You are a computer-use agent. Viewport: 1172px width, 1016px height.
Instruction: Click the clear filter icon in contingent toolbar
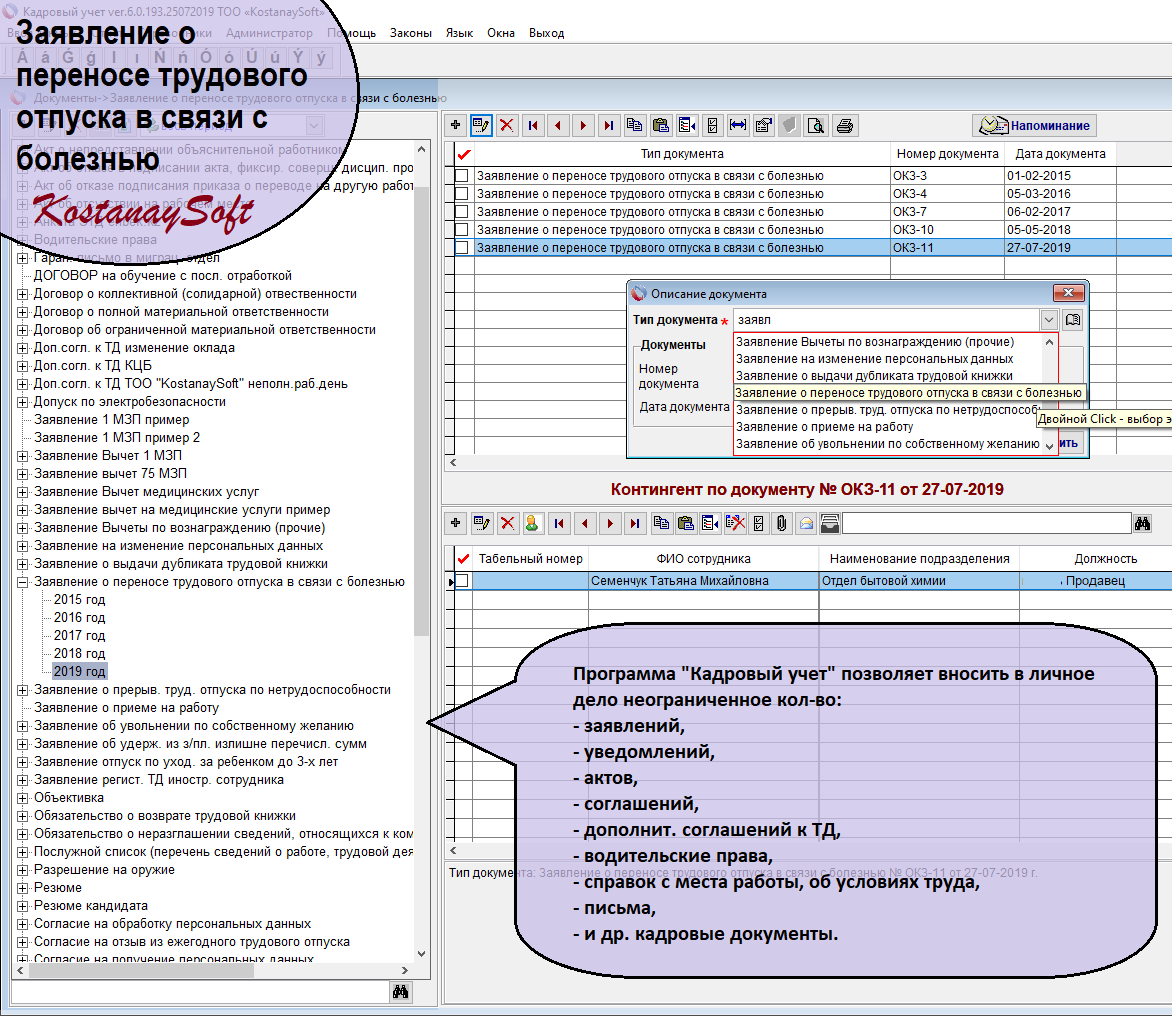click(735, 523)
